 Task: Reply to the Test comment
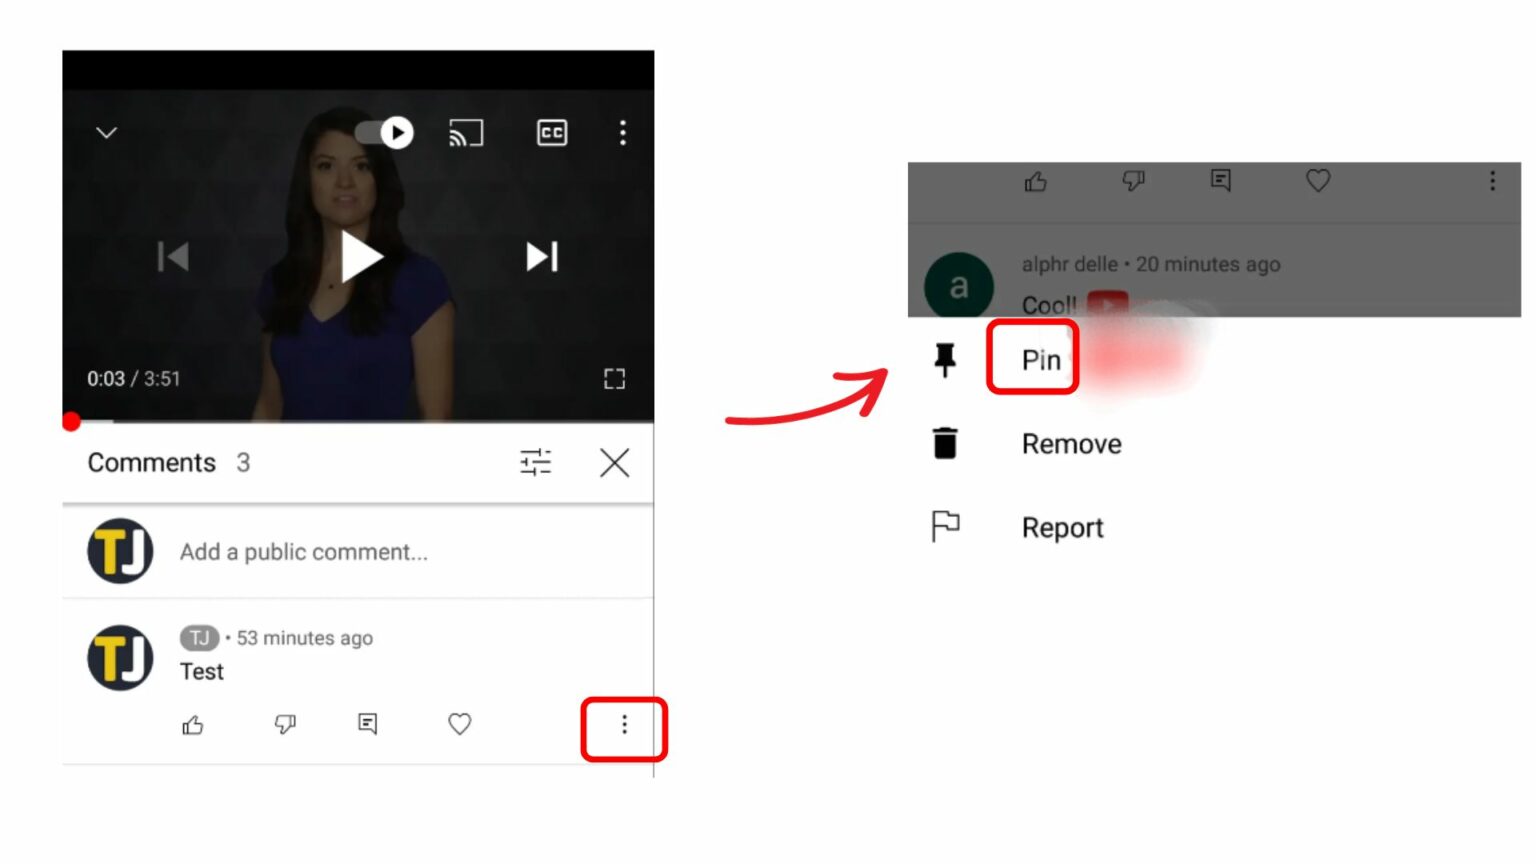point(367,725)
